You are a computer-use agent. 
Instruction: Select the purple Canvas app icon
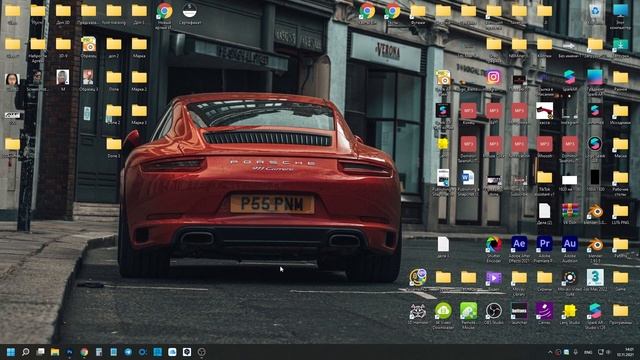[544, 311]
